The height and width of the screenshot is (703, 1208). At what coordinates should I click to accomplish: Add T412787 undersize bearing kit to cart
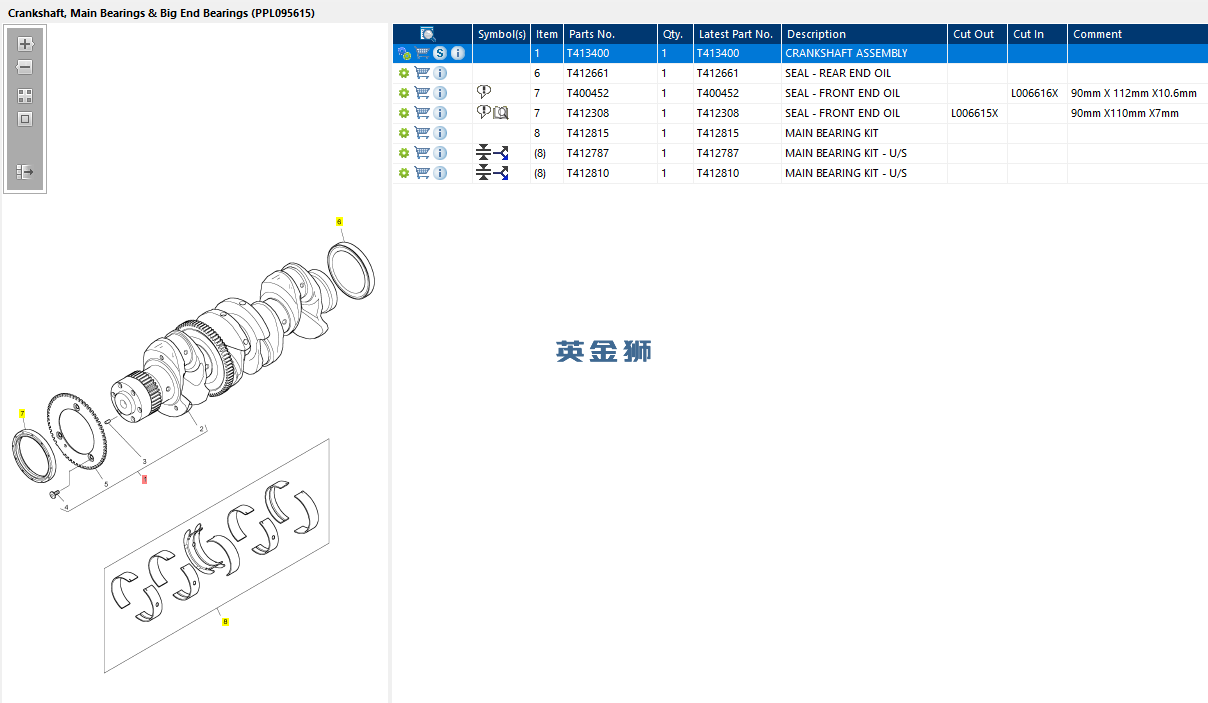tap(422, 153)
